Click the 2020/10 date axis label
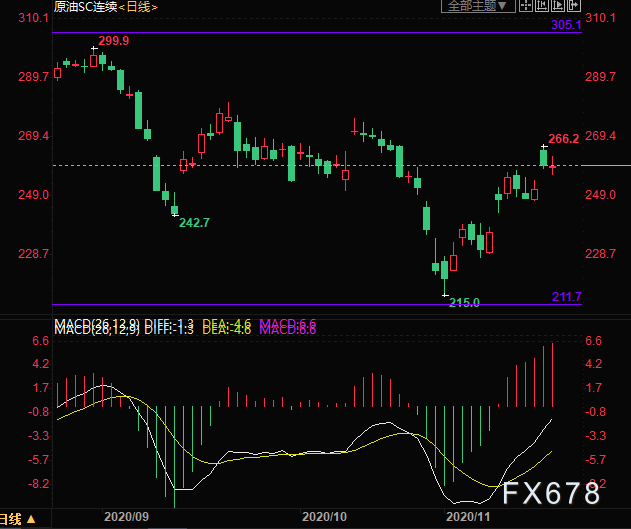 point(324,517)
